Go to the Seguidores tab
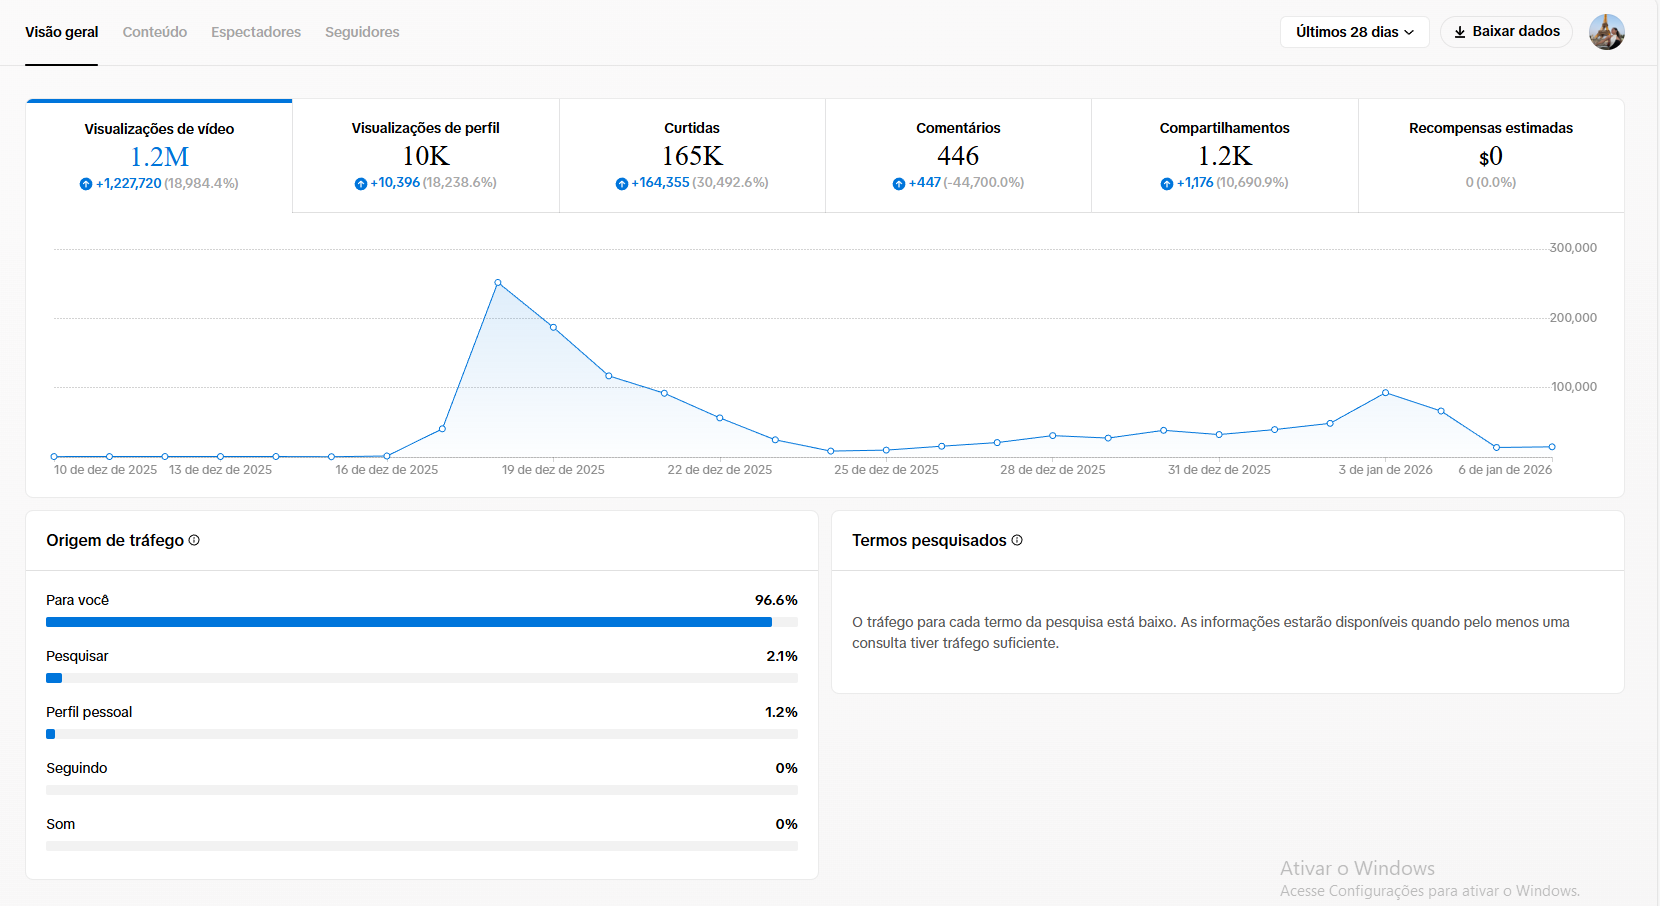The height and width of the screenshot is (906, 1660). pos(362,32)
